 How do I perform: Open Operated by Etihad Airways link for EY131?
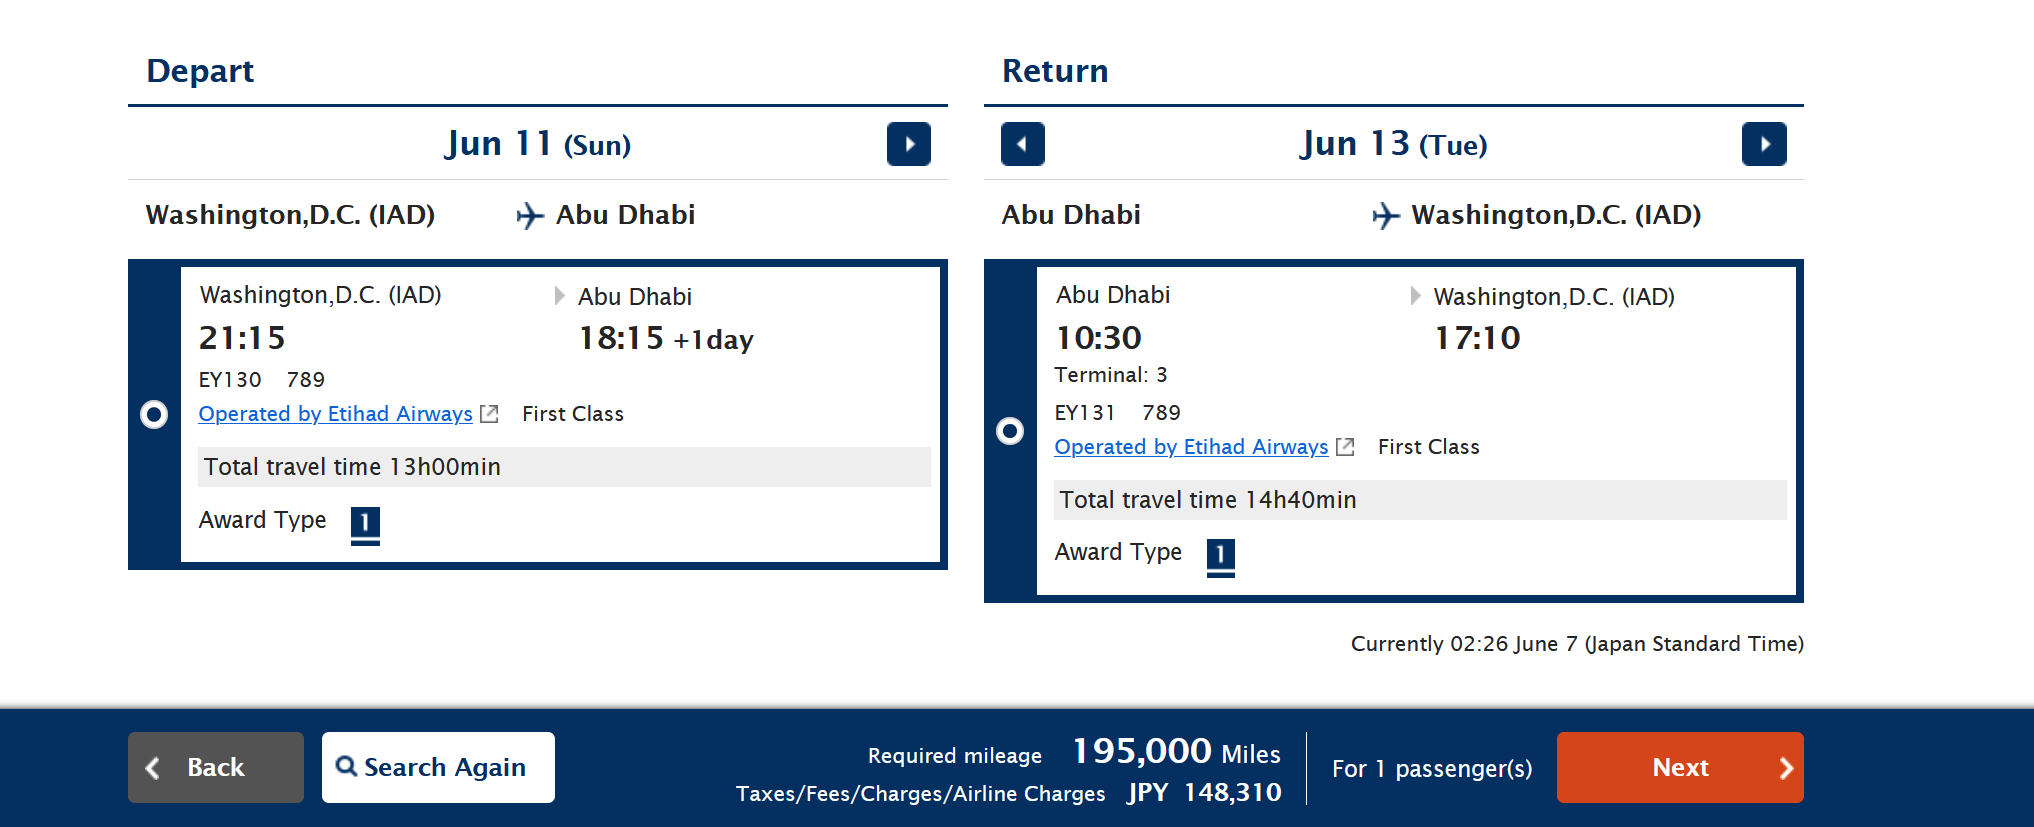pyautogui.click(x=1191, y=447)
